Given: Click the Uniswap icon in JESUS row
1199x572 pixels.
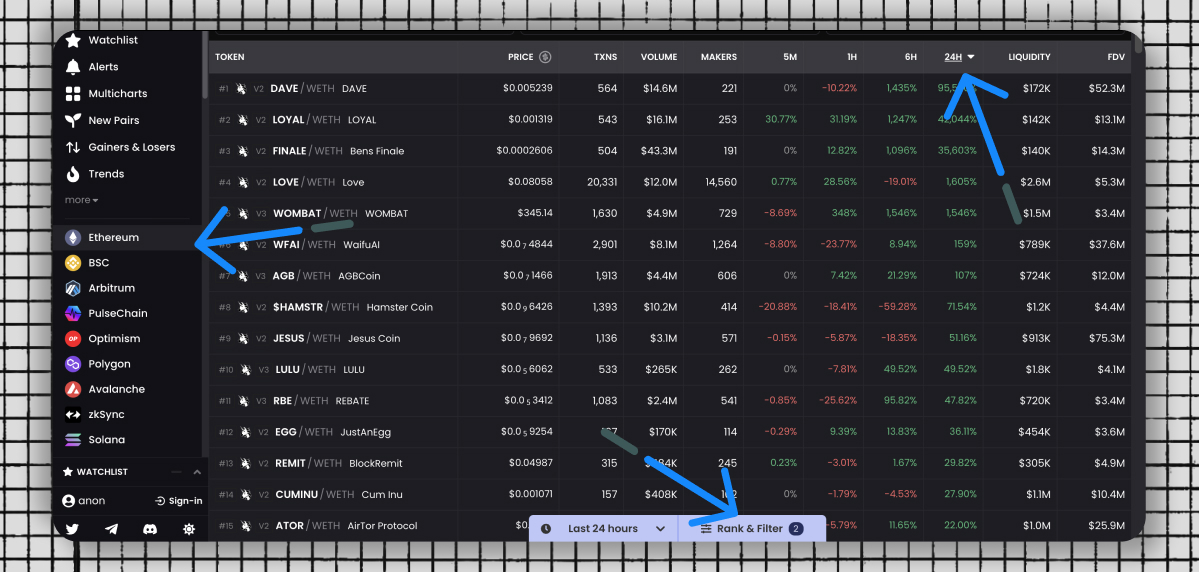Looking at the screenshot, I should 243,339.
